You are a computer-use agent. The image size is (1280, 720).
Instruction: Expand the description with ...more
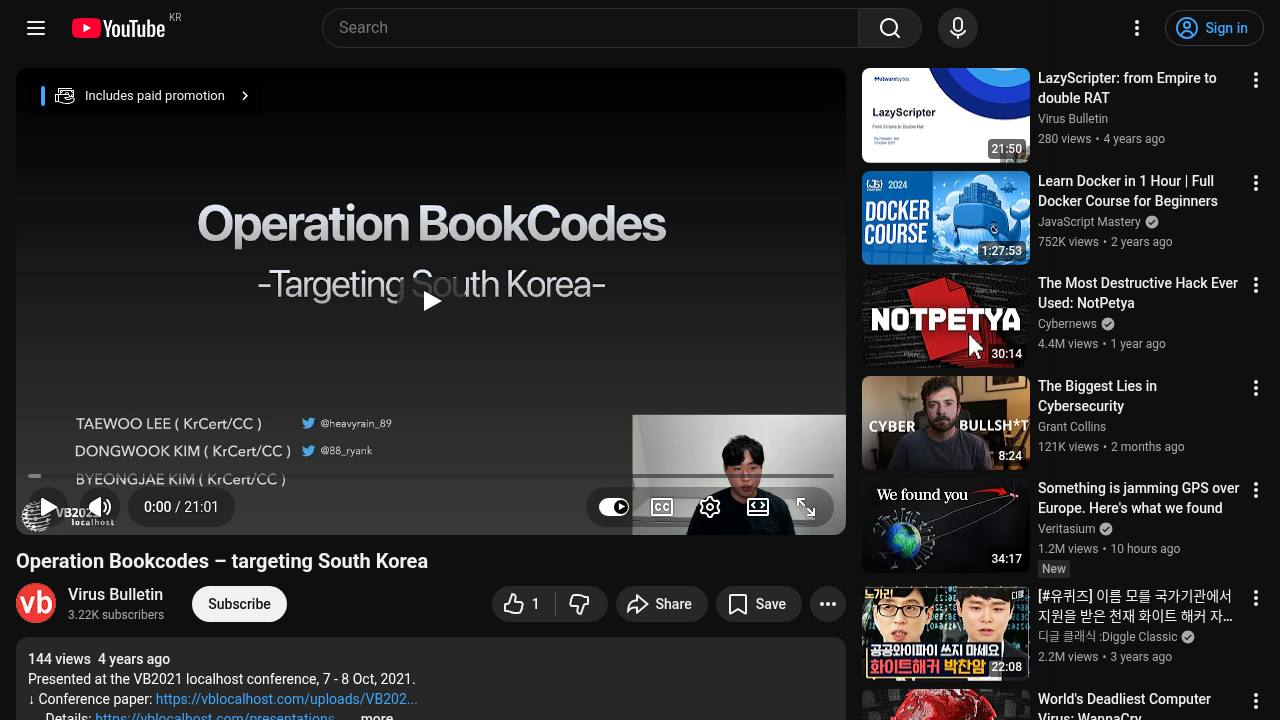(376, 716)
